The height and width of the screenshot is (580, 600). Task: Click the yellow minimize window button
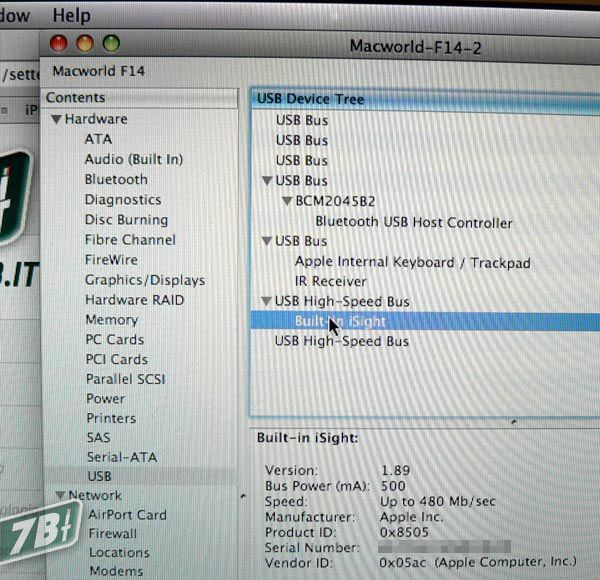[x=85, y=43]
